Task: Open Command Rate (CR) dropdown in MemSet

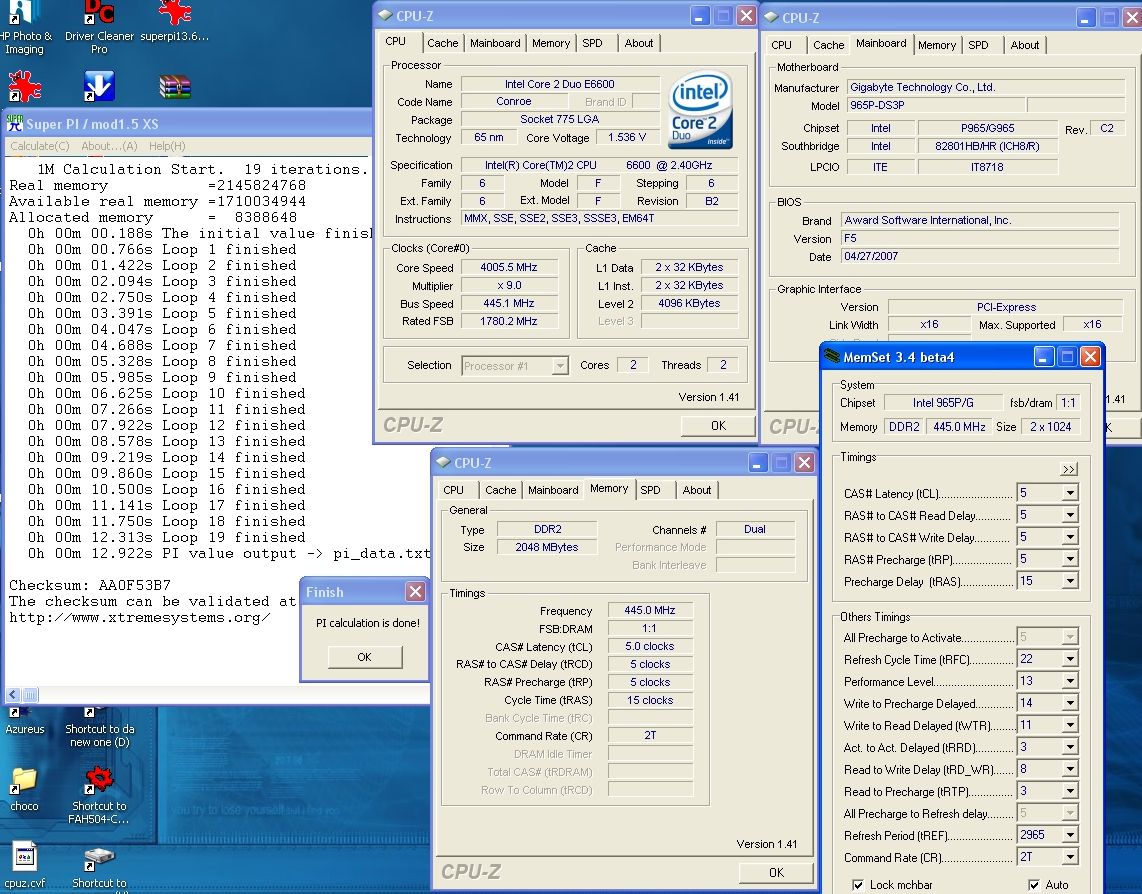Action: [x=1070, y=857]
